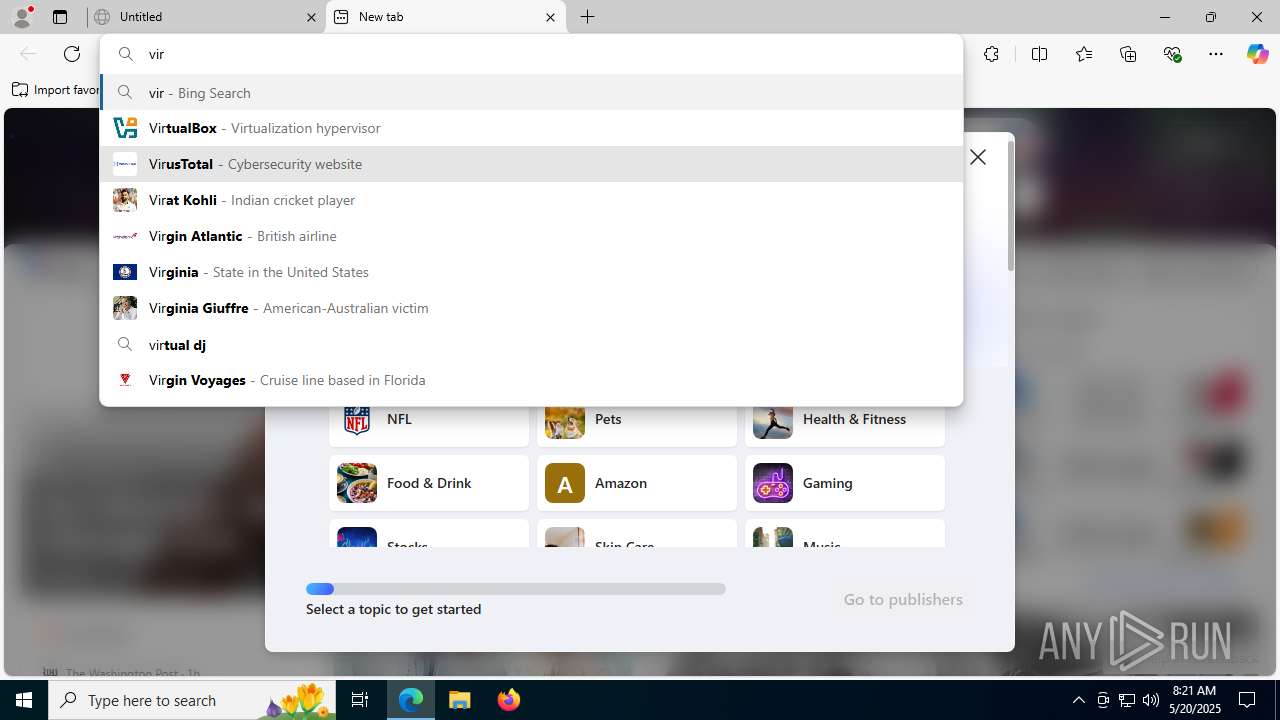Choose the Pets topic card
This screenshot has width=1280, height=720.
point(637,419)
